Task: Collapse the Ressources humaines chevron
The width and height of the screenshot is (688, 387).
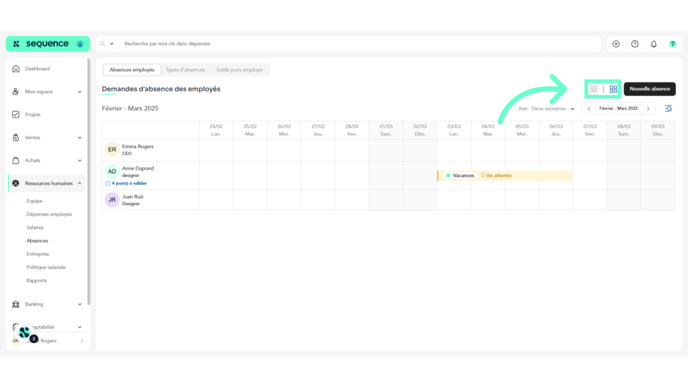Action: (x=79, y=183)
